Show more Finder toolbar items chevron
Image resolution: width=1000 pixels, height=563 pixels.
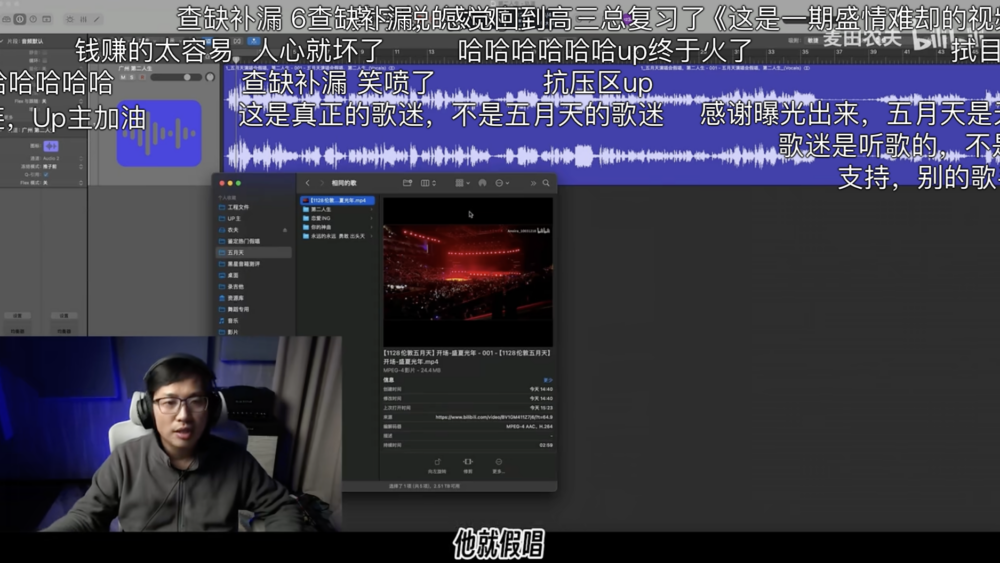click(533, 183)
